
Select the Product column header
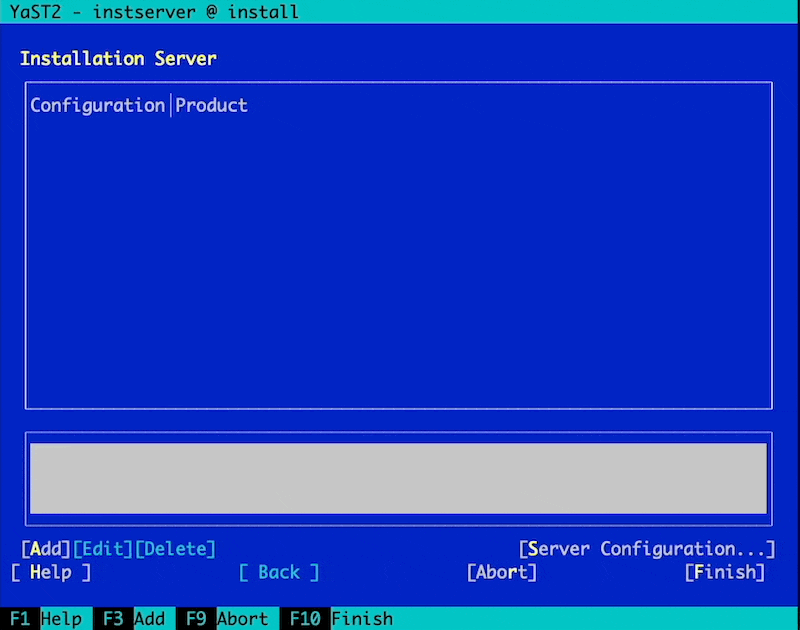pos(212,105)
